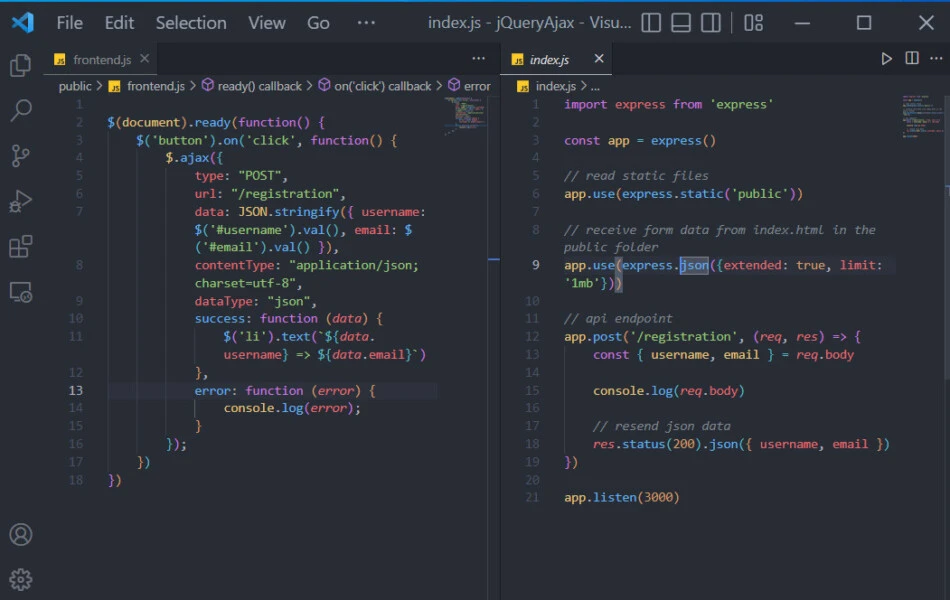The image size is (950, 600).
Task: Open the Source Control view
Action: tap(20, 156)
